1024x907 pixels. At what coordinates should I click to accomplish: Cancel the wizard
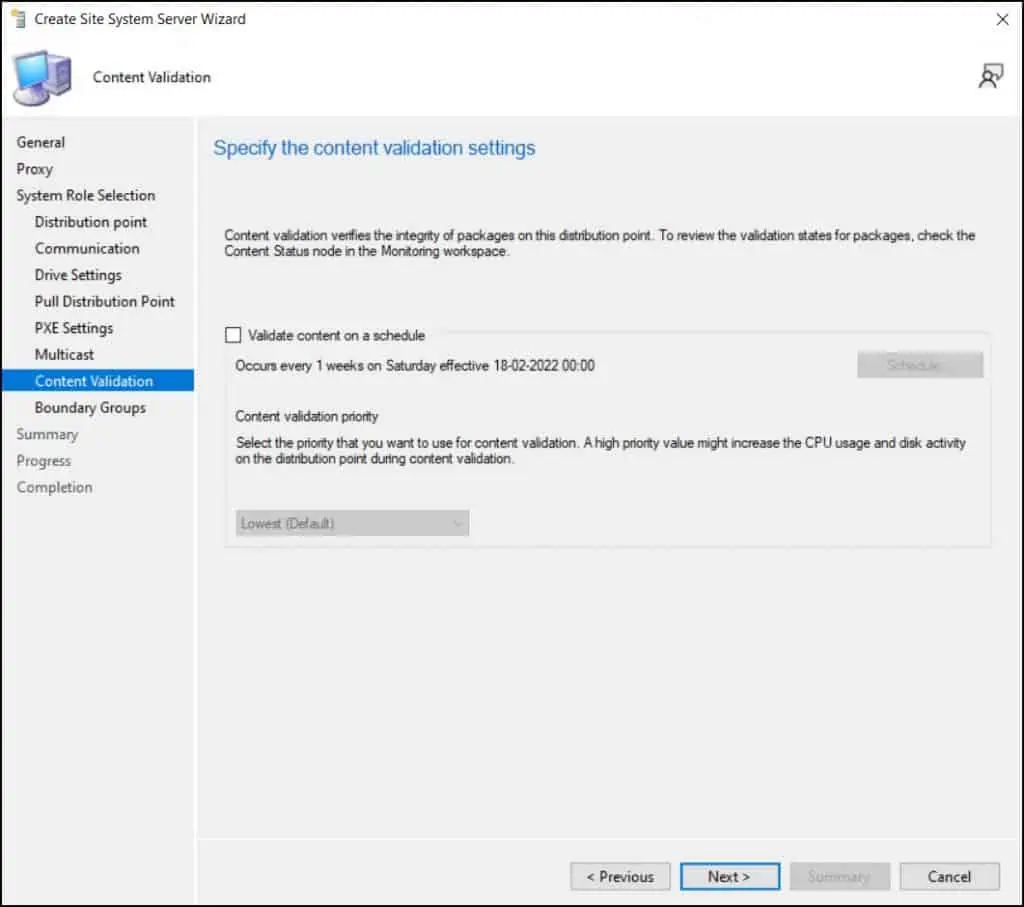pyautogui.click(x=949, y=876)
